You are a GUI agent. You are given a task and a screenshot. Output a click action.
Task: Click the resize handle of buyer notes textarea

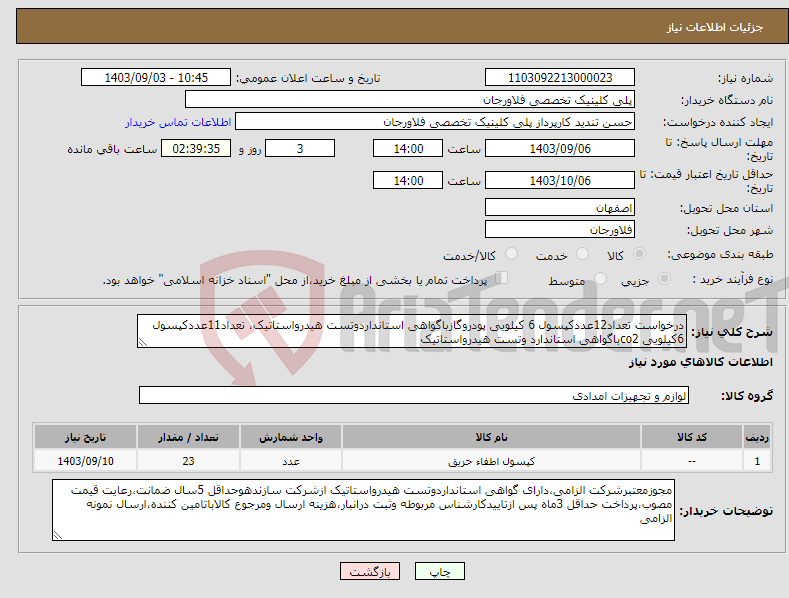tap(57, 536)
